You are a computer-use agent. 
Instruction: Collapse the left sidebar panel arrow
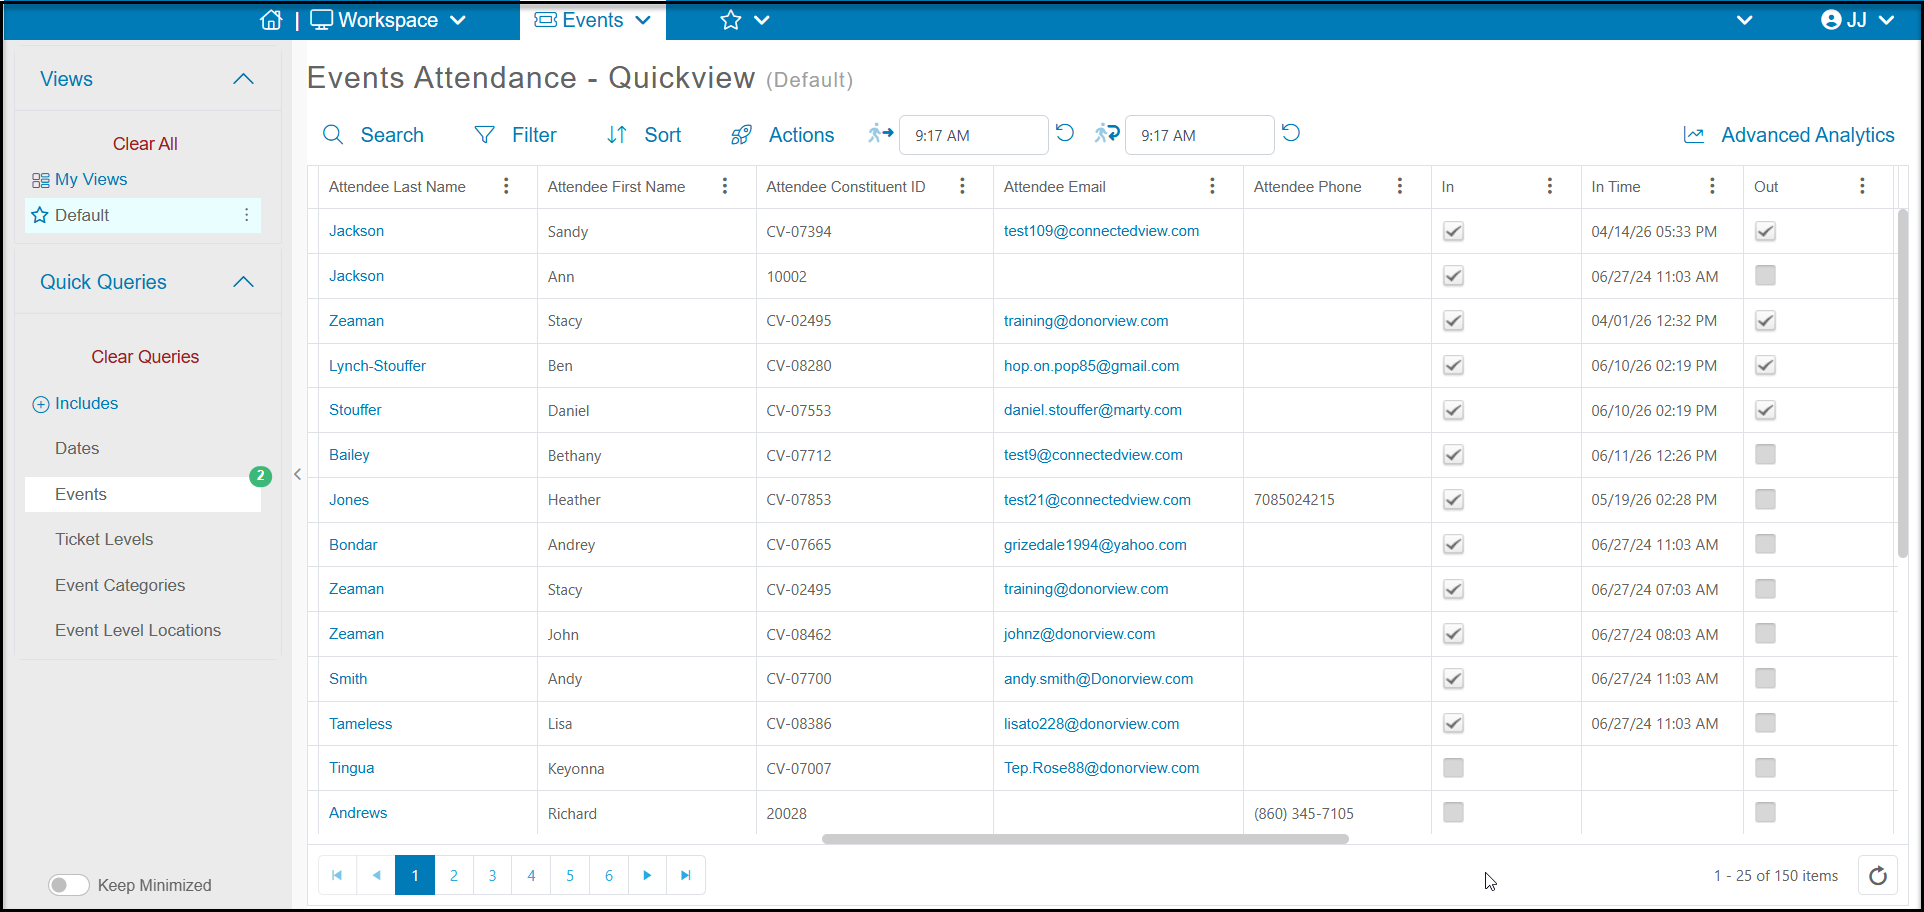point(297,474)
